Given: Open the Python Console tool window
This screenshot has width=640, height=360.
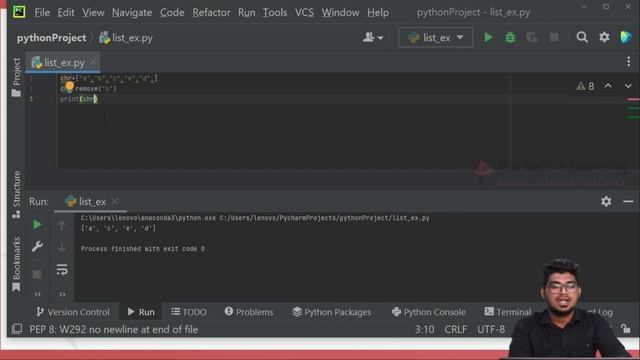Looking at the screenshot, I should (x=429, y=312).
